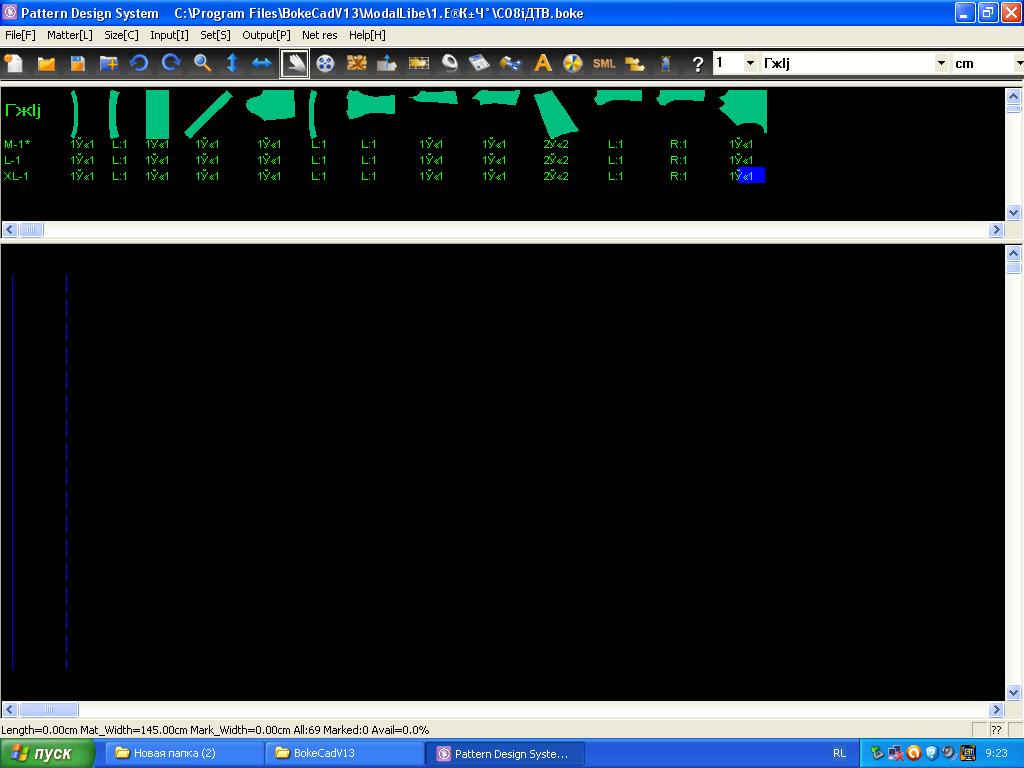Click the upward arrow export icon
Image resolution: width=1024 pixels, height=768 pixels.
coord(387,63)
